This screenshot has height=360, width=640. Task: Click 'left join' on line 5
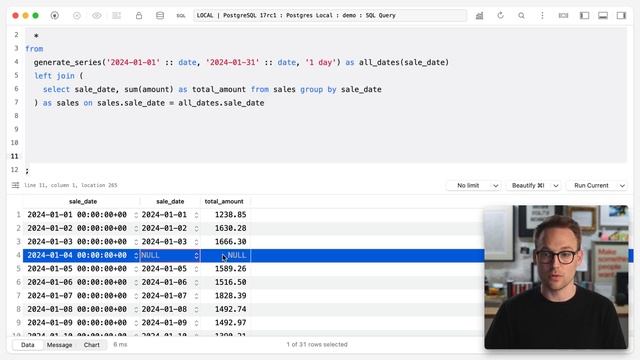click(54, 76)
